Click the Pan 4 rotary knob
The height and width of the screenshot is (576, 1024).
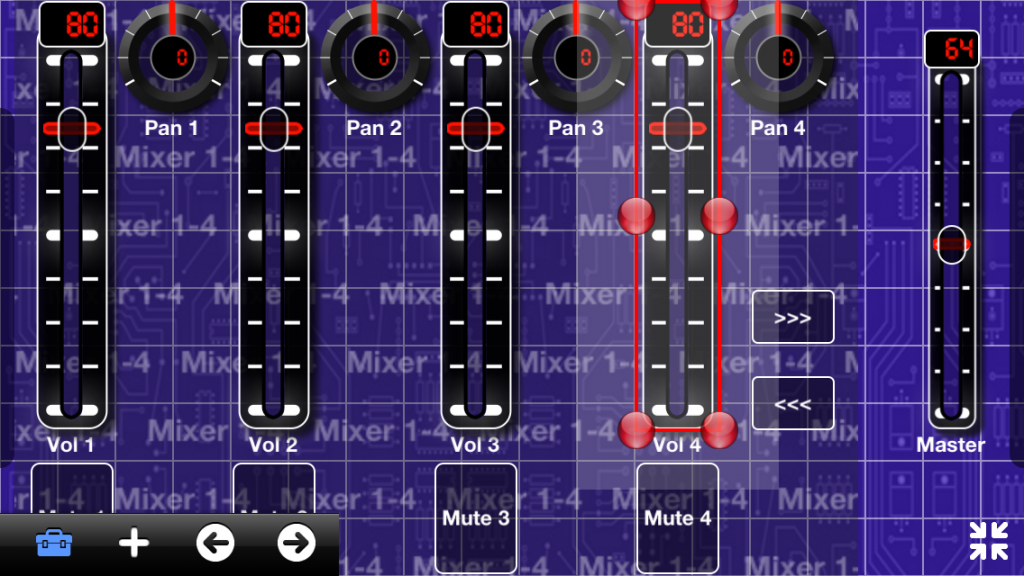(x=778, y=57)
